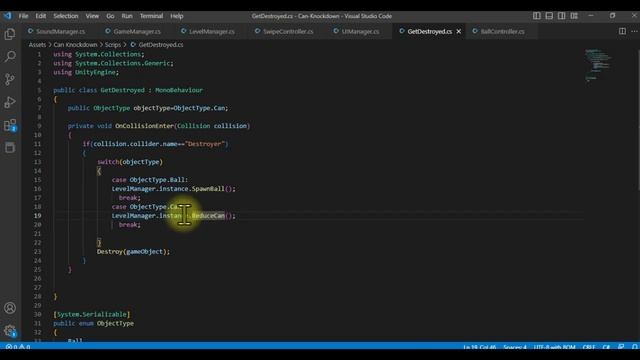The height and width of the screenshot is (360, 640).
Task: Click Assets in the breadcrumb
Action: point(37,45)
